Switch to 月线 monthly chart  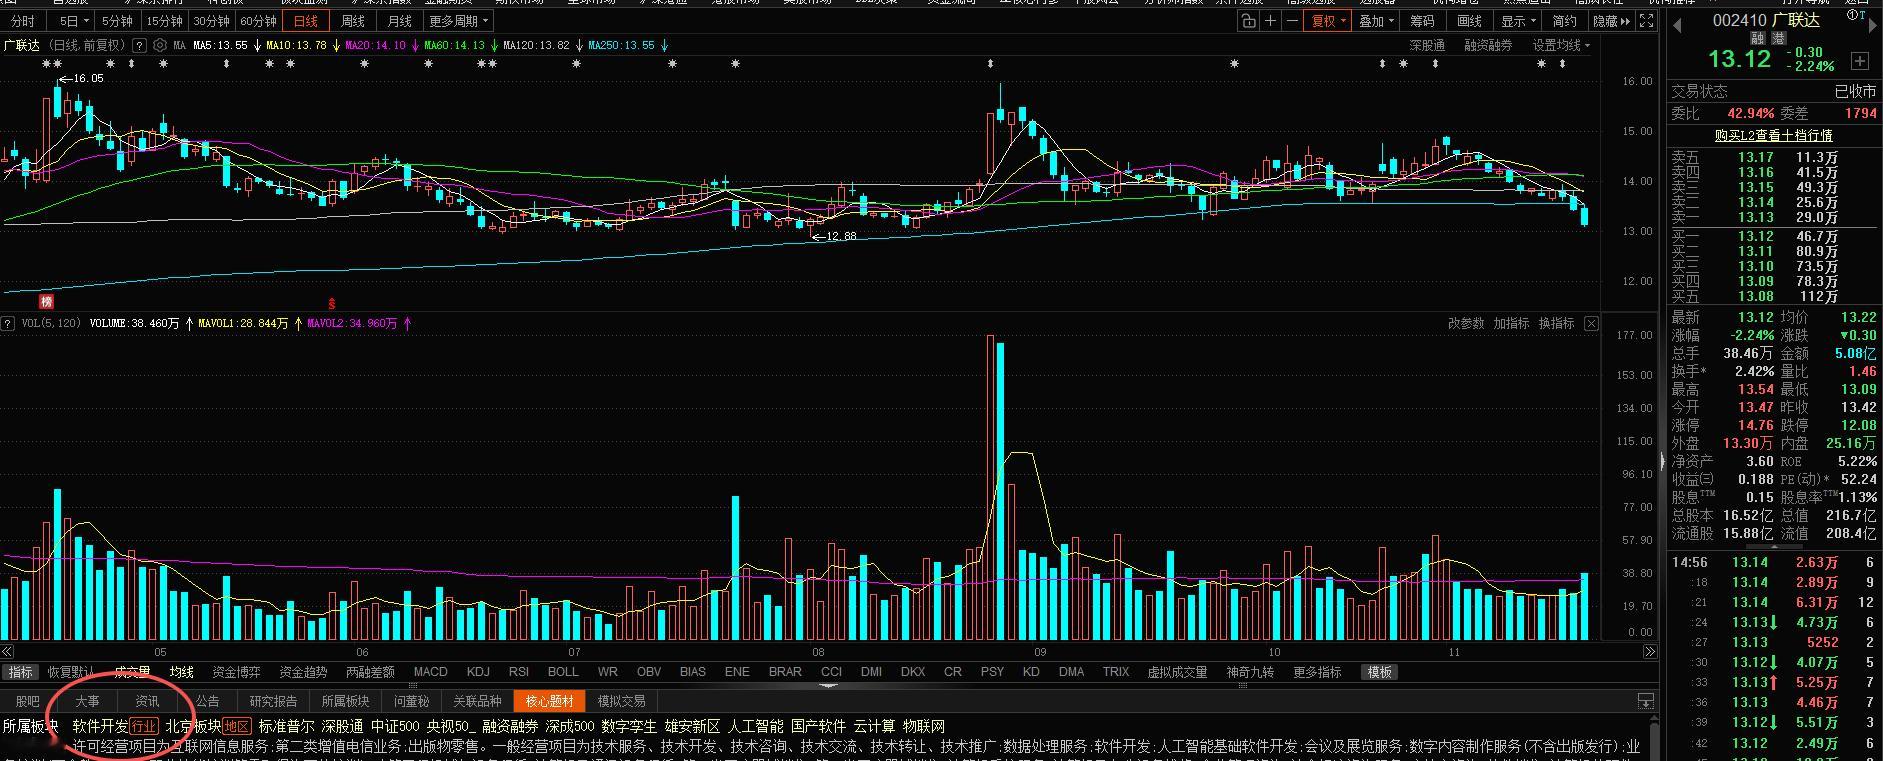[x=399, y=21]
